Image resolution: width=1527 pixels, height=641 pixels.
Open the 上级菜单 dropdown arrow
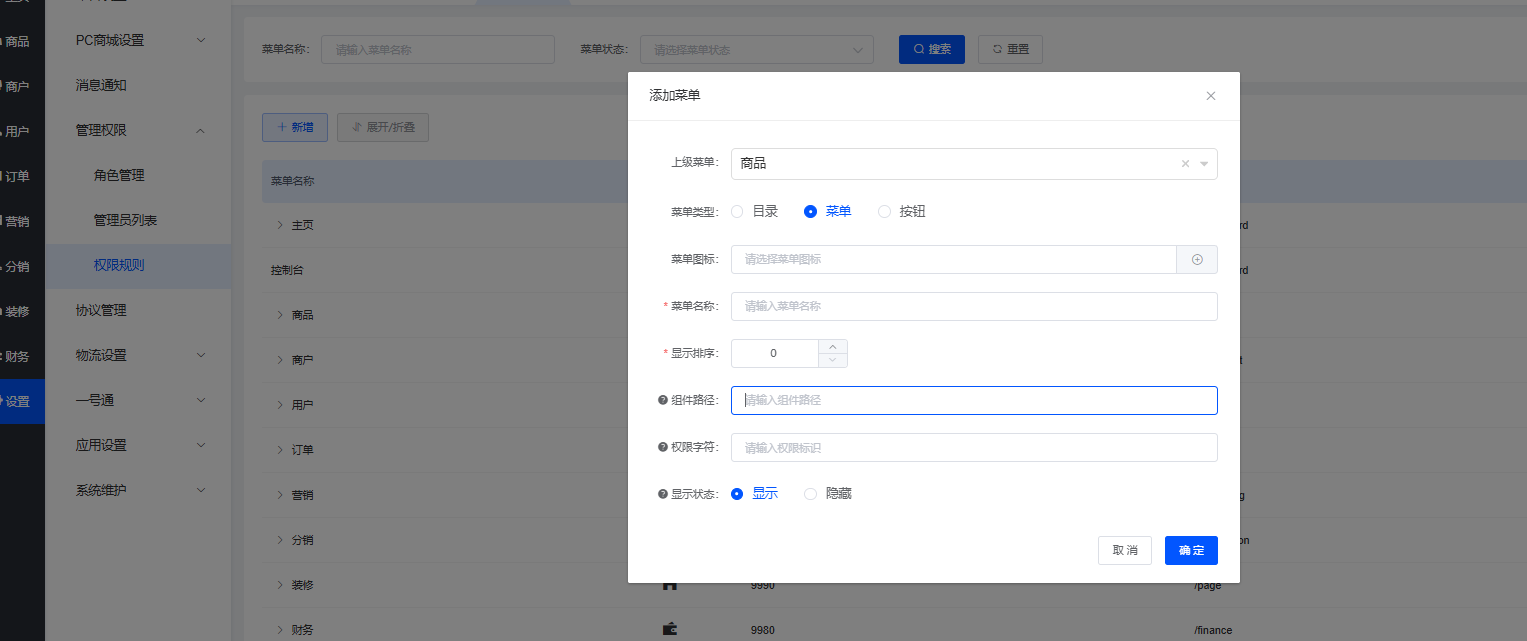1204,164
